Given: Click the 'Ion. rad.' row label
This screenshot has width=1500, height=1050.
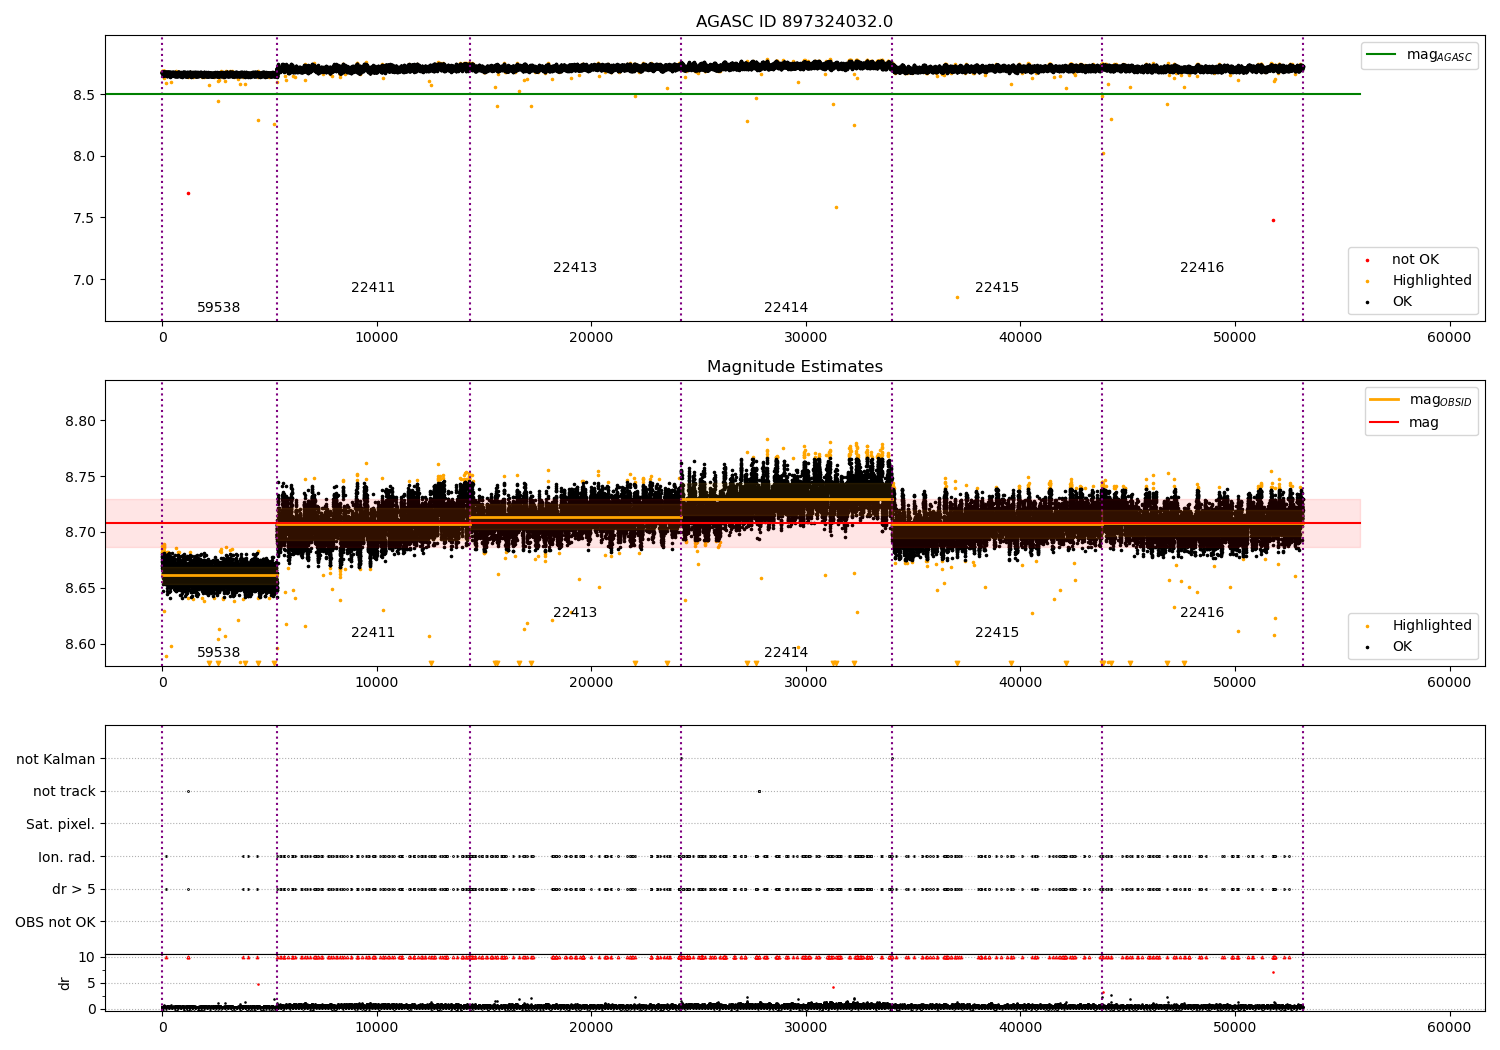Looking at the screenshot, I should [67, 858].
